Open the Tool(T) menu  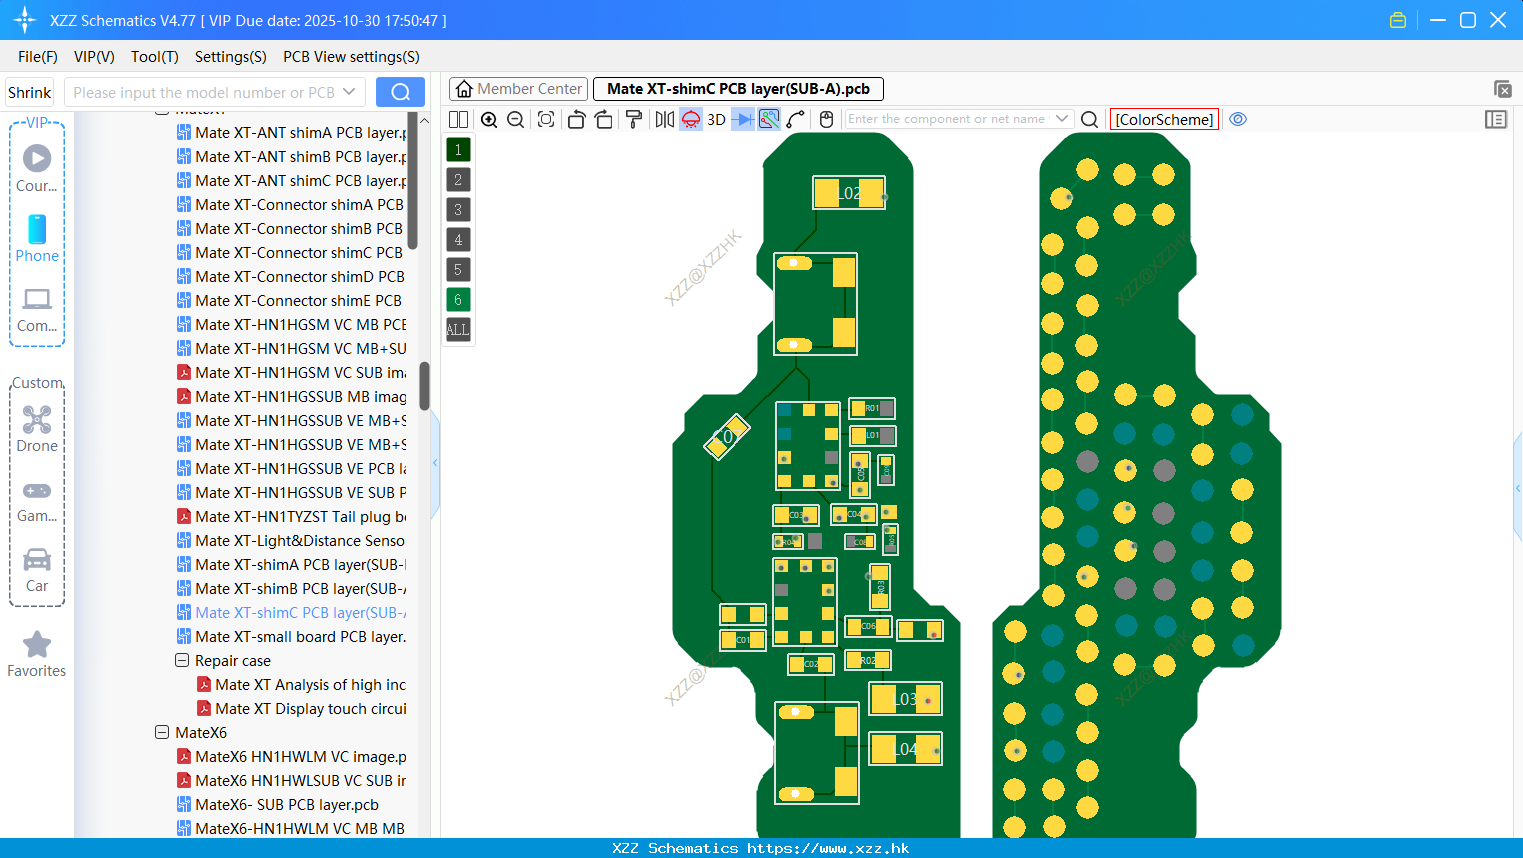click(x=155, y=57)
